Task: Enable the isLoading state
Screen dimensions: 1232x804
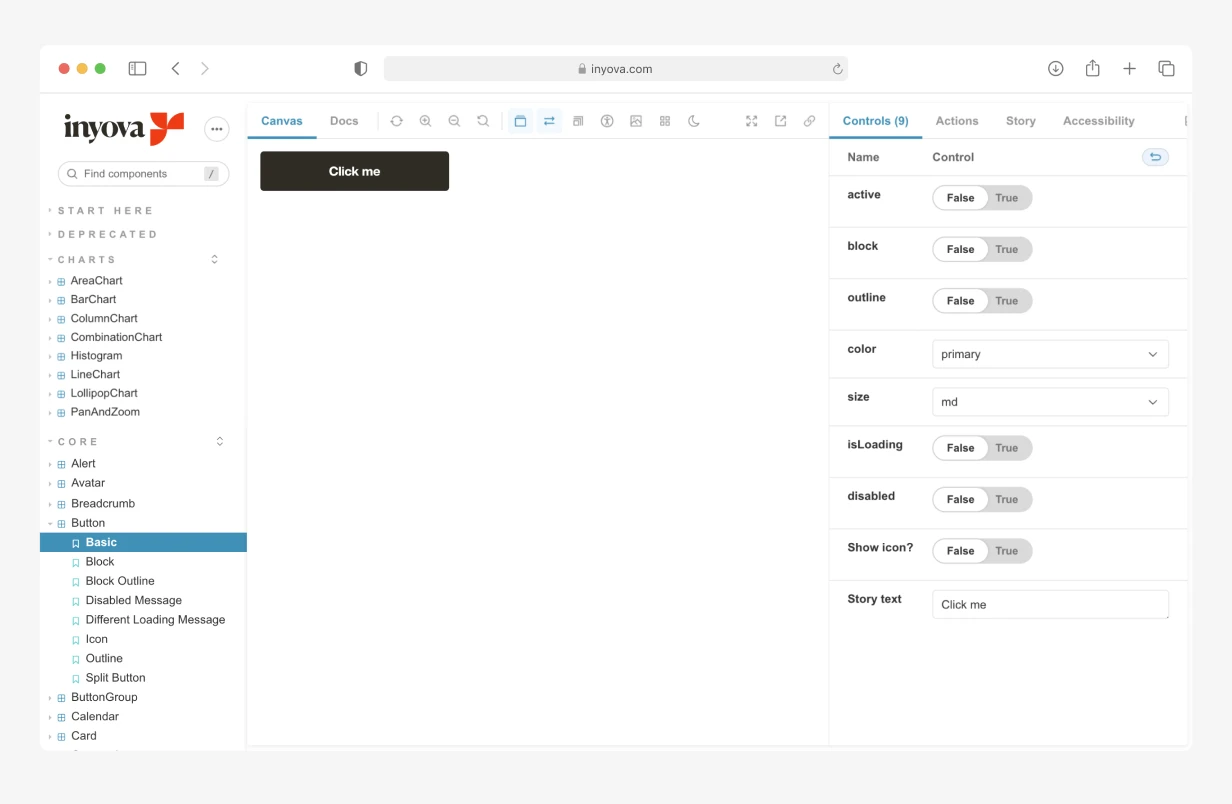Action: tap(1007, 448)
